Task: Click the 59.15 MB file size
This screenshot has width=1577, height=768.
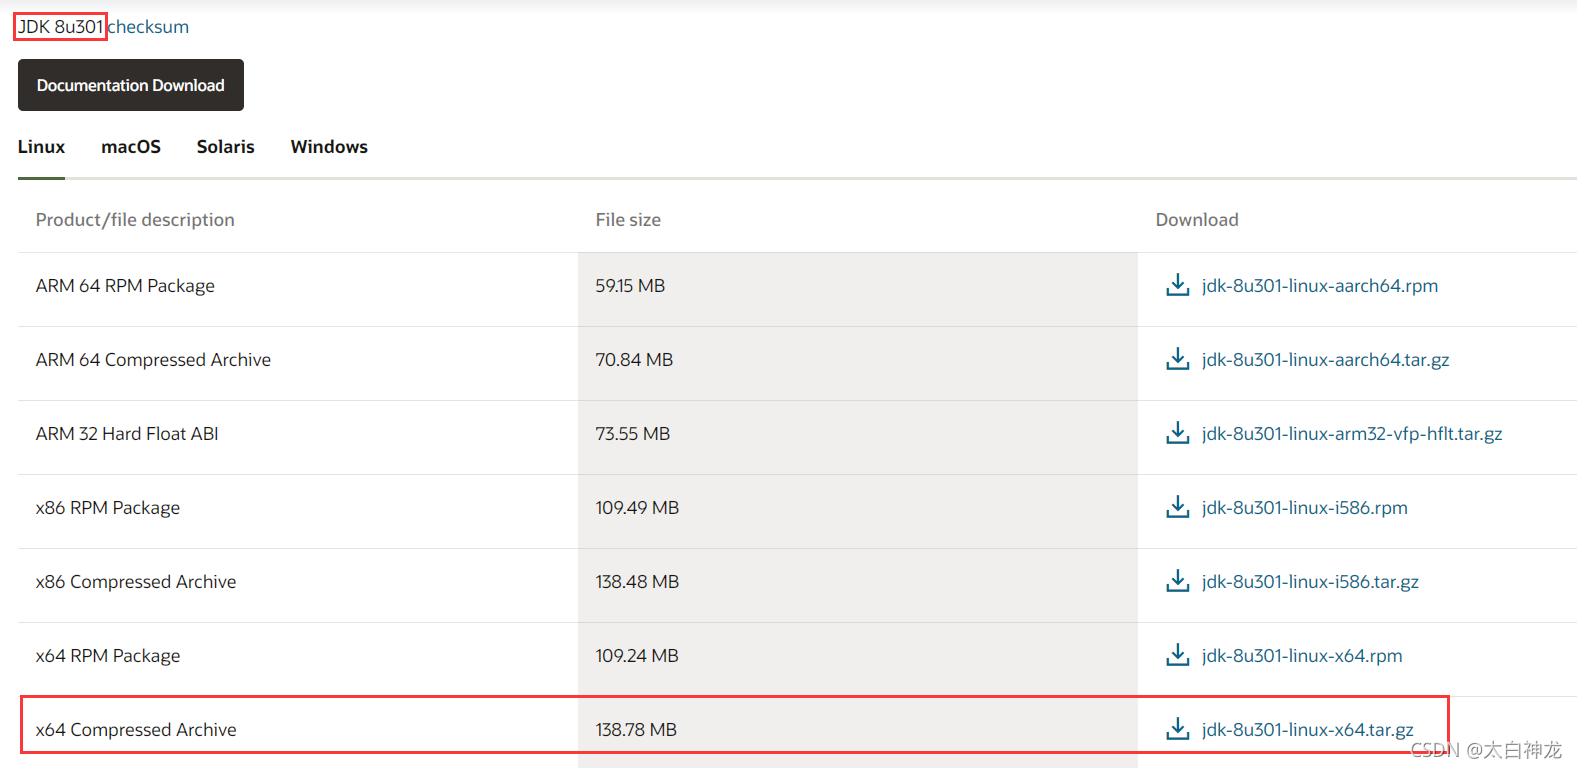Action: (630, 286)
